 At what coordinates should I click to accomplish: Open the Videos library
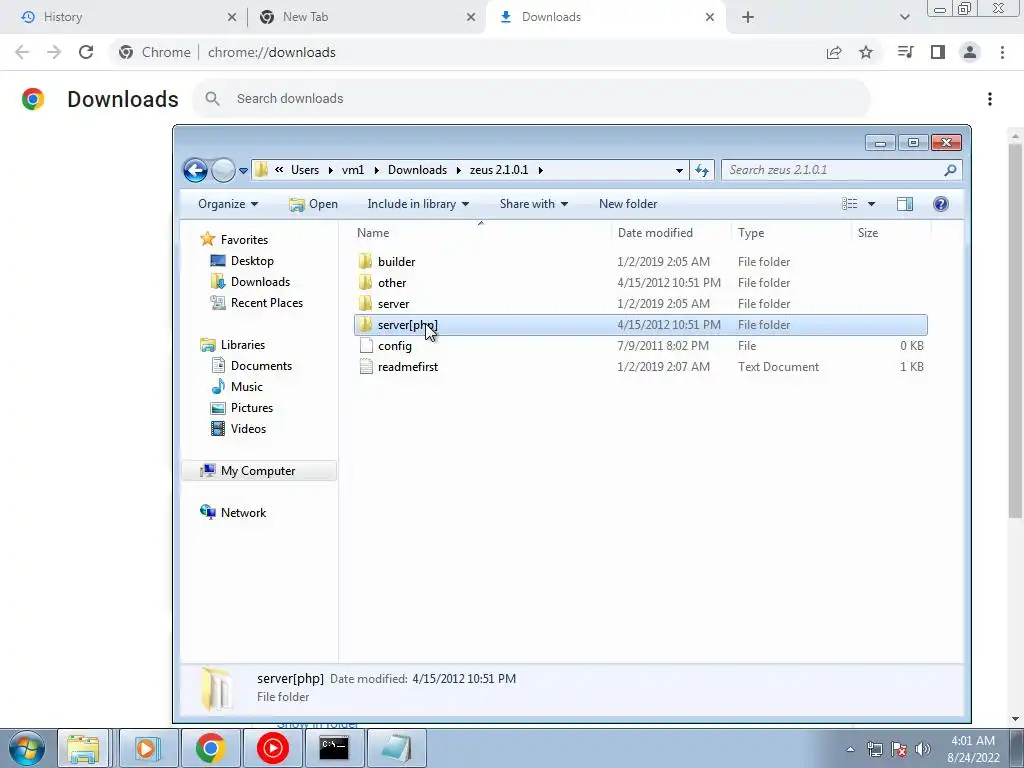coord(248,428)
